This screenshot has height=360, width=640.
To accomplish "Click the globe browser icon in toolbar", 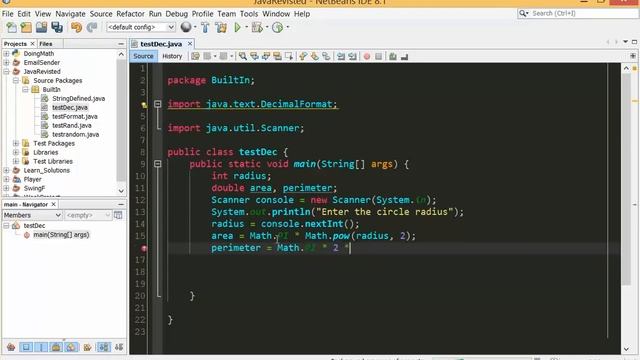I will [x=186, y=27].
